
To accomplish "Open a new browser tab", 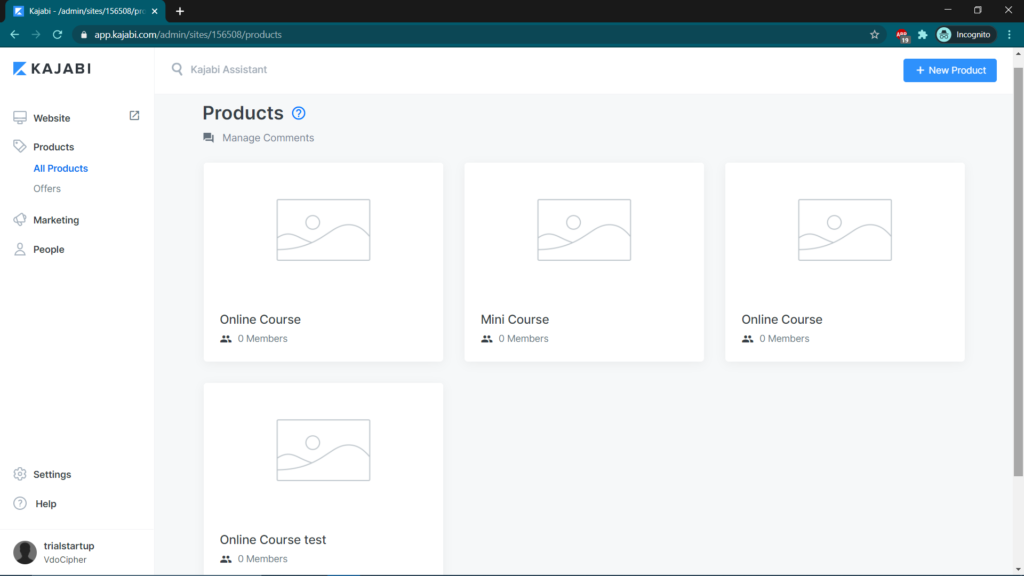I will (x=180, y=11).
